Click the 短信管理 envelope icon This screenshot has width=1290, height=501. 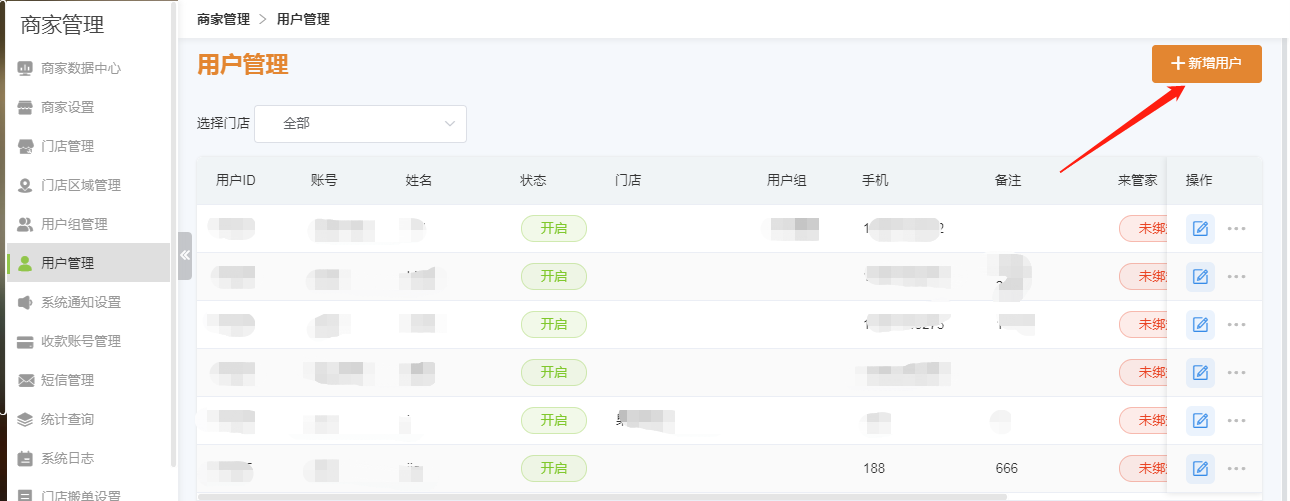[x=25, y=381]
